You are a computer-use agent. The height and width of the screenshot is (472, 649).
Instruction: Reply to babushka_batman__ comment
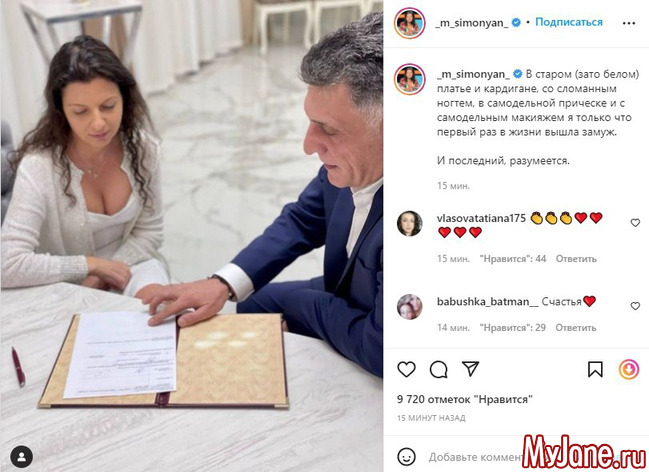(576, 328)
